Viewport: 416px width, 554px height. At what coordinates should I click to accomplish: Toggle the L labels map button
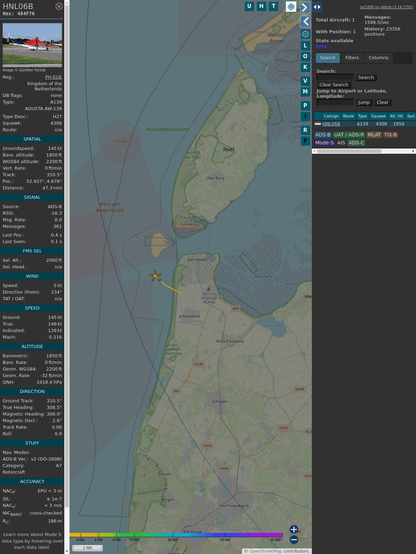tap(305, 46)
